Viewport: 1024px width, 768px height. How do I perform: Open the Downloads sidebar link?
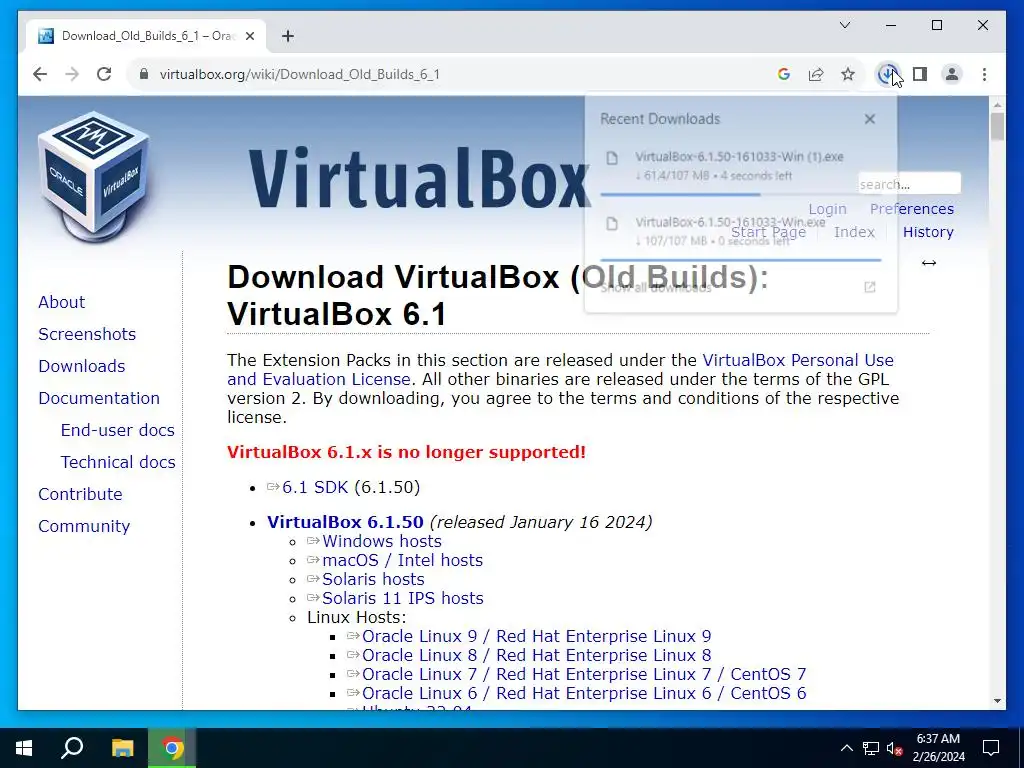pos(82,366)
